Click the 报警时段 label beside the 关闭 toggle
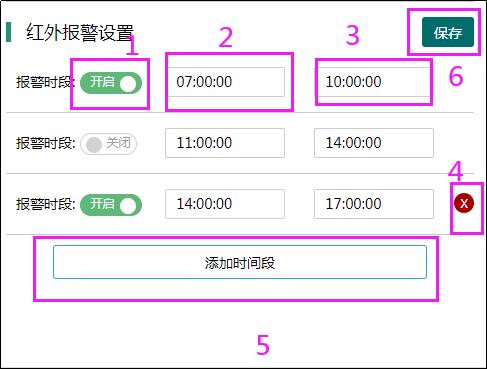The image size is (487, 370). click(x=46, y=143)
